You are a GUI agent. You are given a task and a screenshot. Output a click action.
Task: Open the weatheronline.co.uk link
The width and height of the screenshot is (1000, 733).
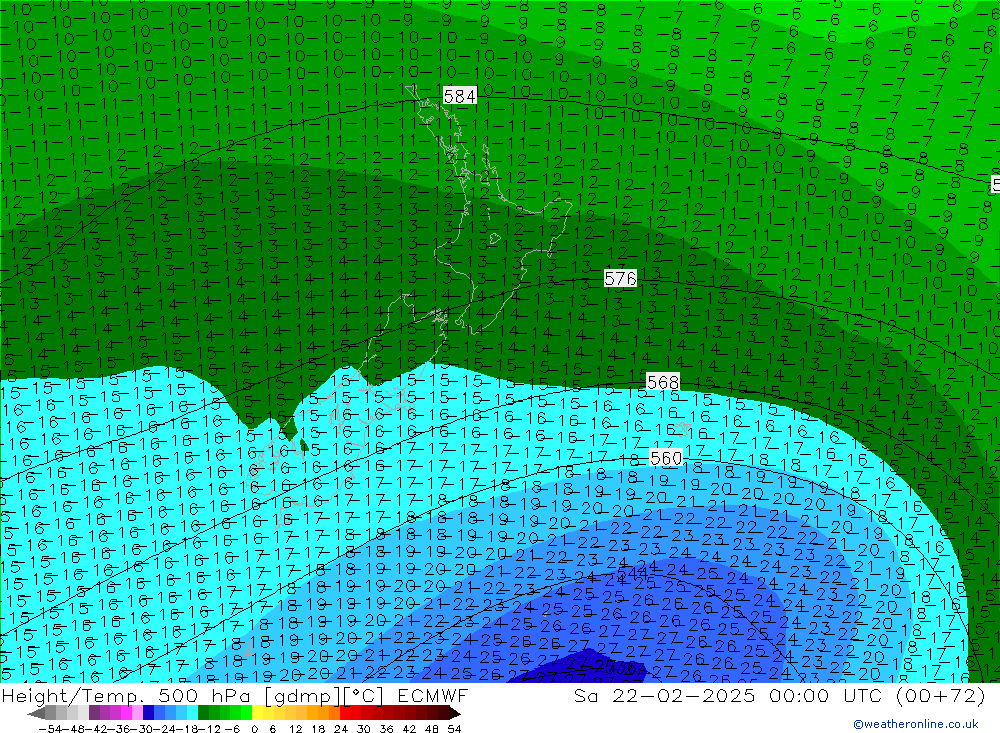click(x=916, y=724)
